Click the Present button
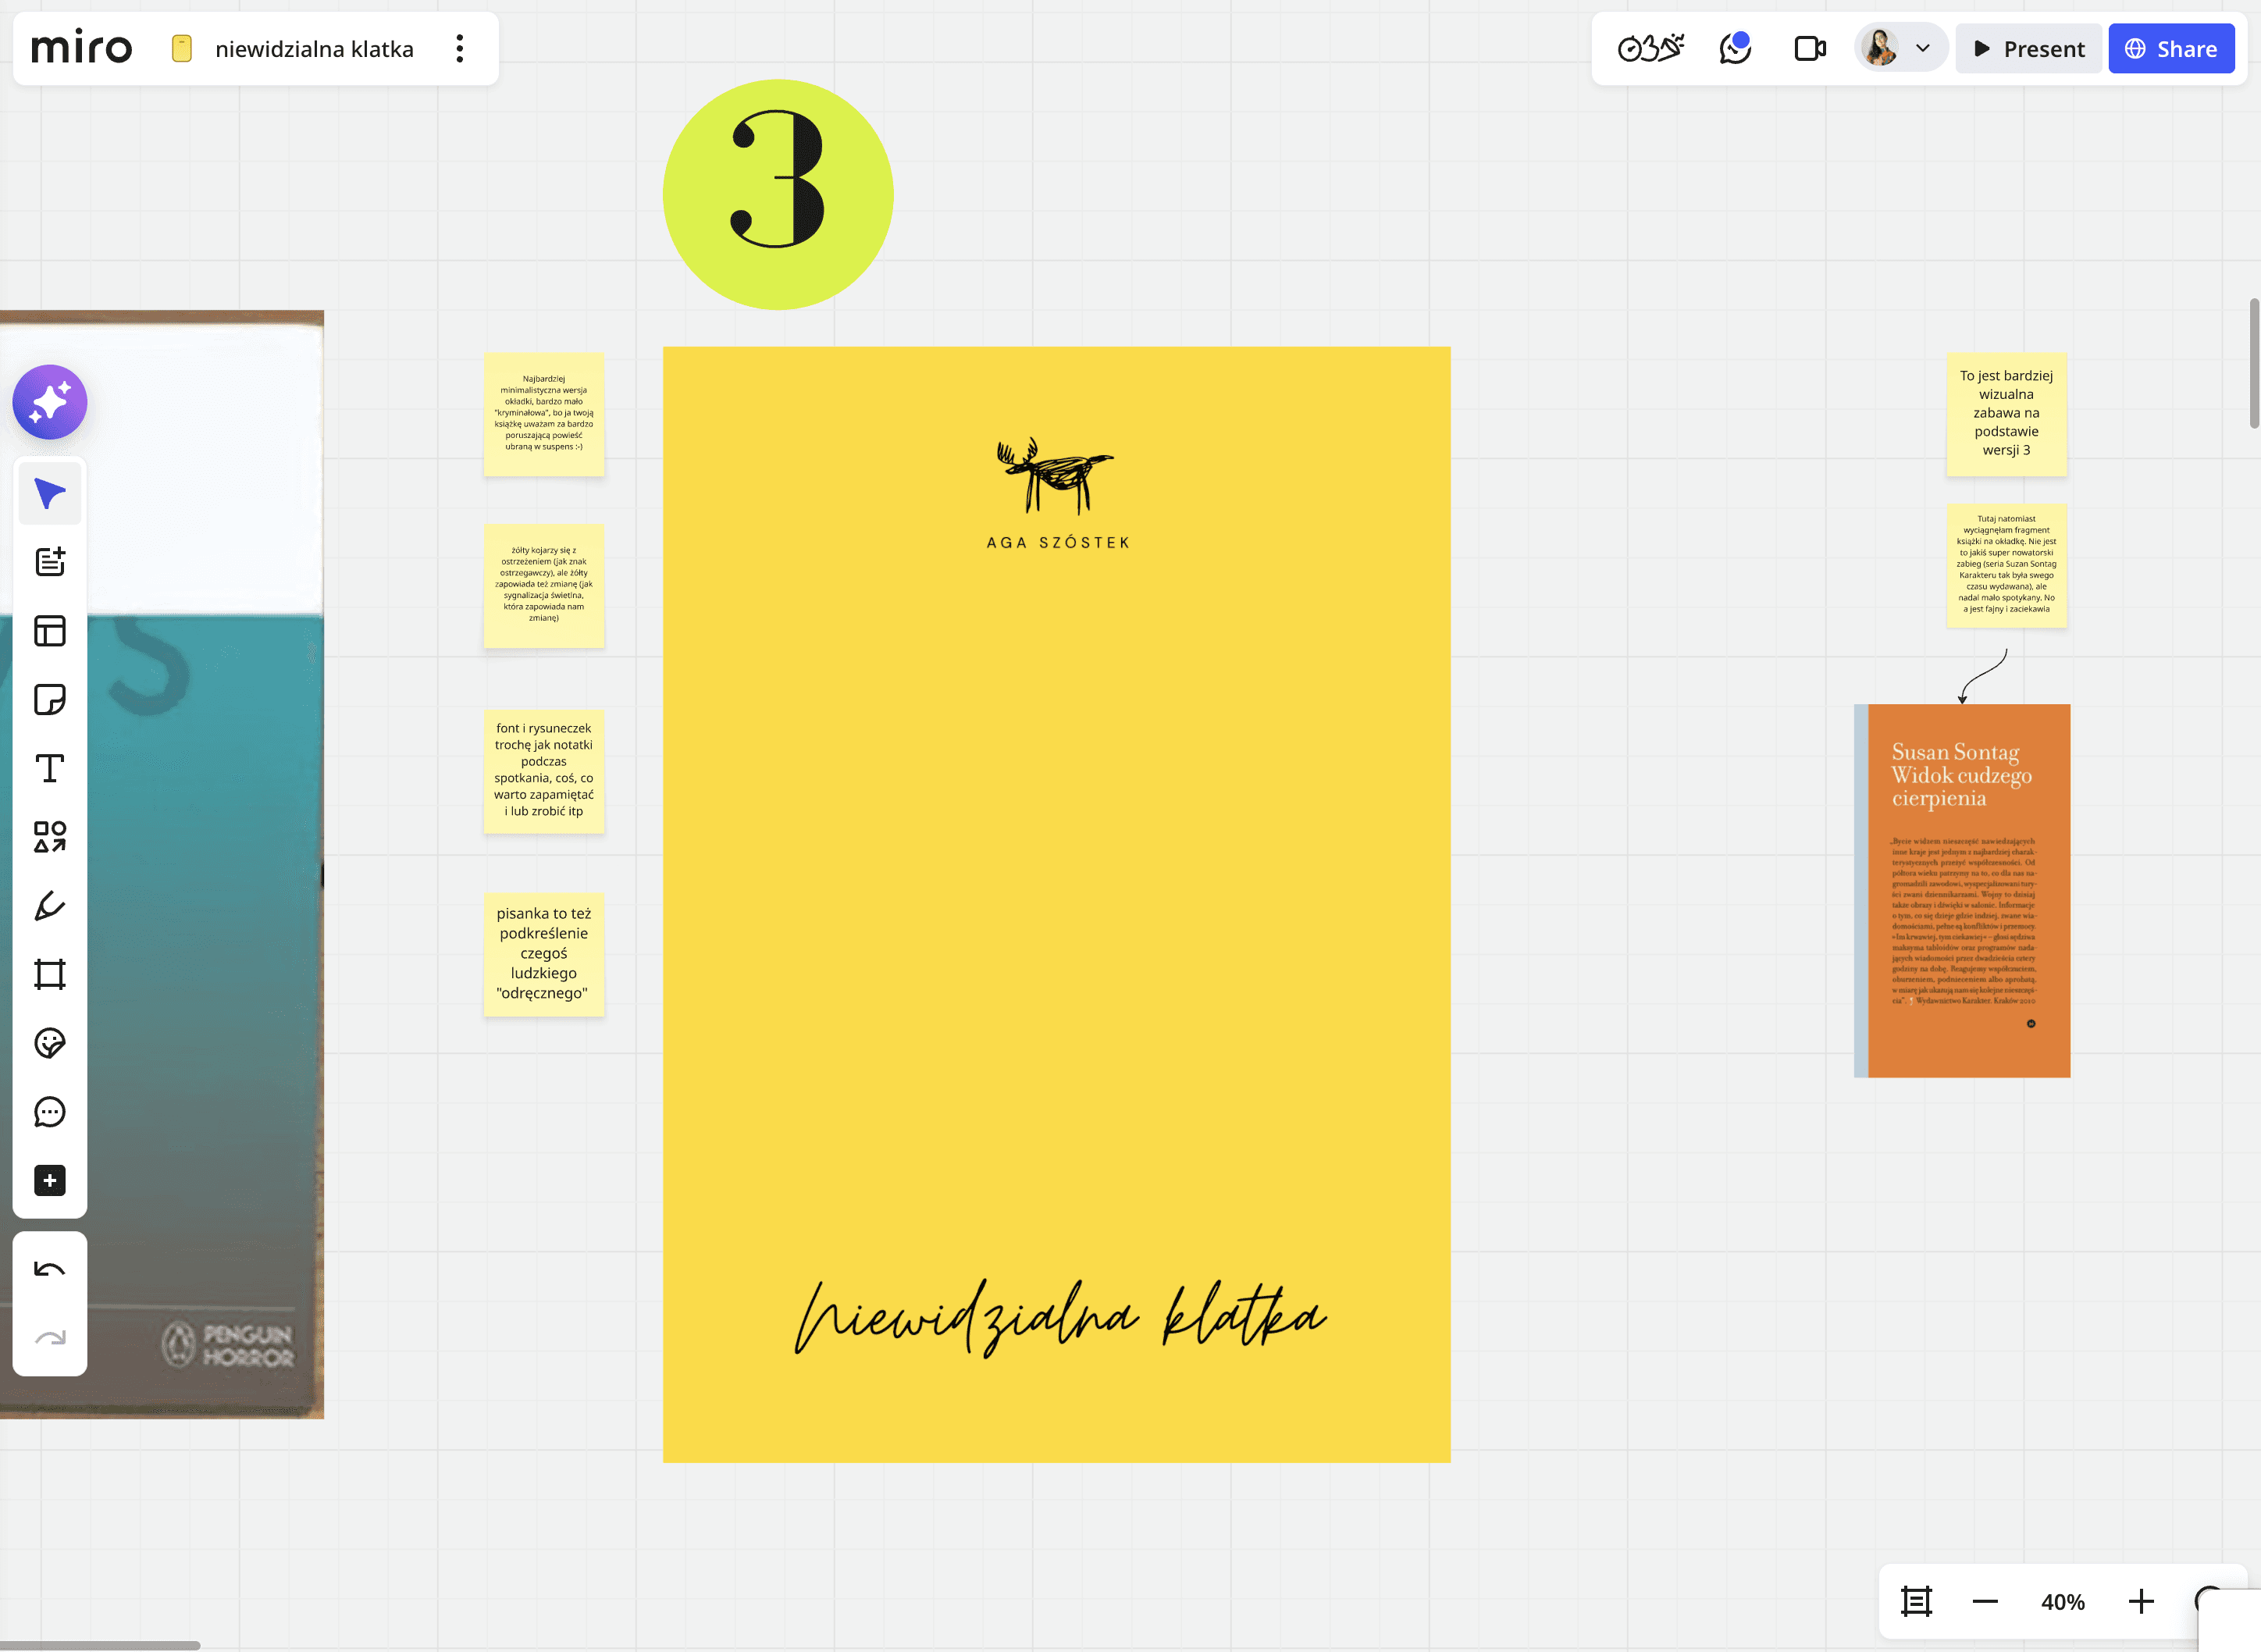Image resolution: width=2261 pixels, height=1652 pixels. 2029,49
